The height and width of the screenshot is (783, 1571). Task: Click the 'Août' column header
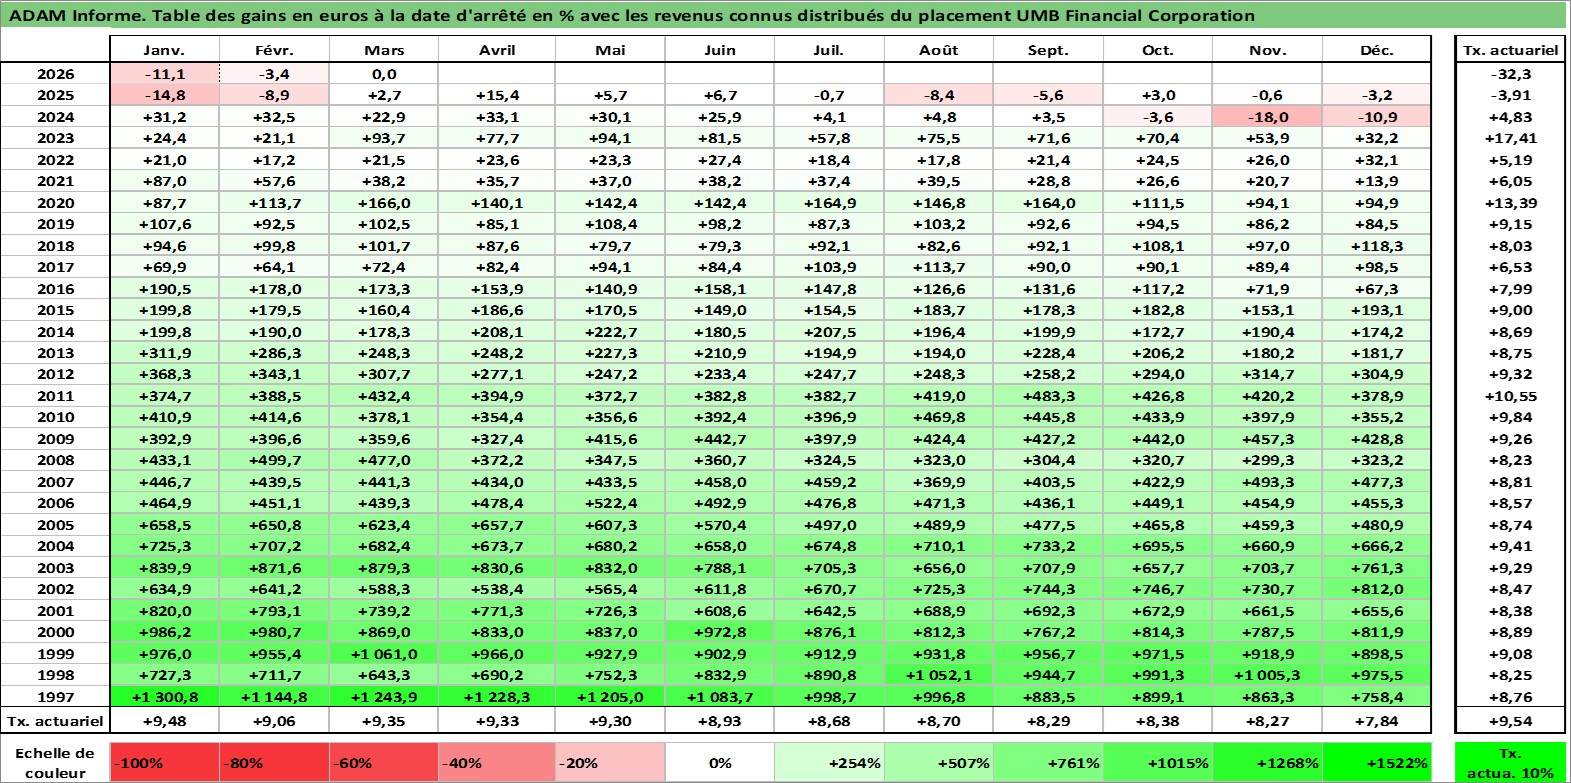(939, 50)
